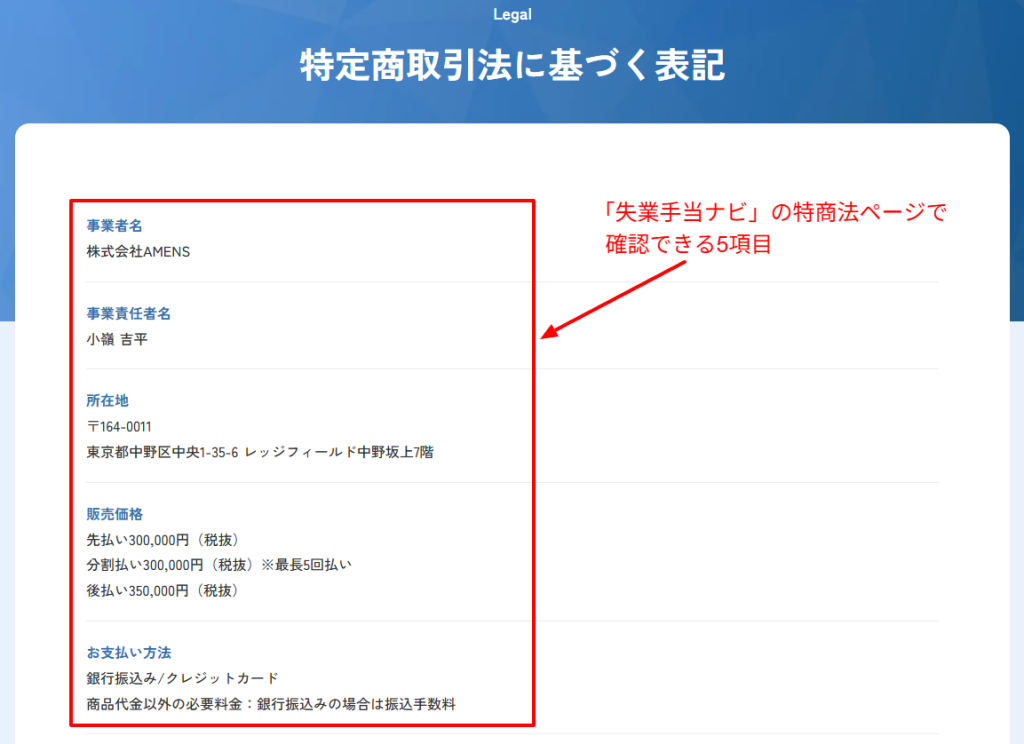Select the label 事業者名
Image resolution: width=1024 pixels, height=744 pixels.
[114, 226]
